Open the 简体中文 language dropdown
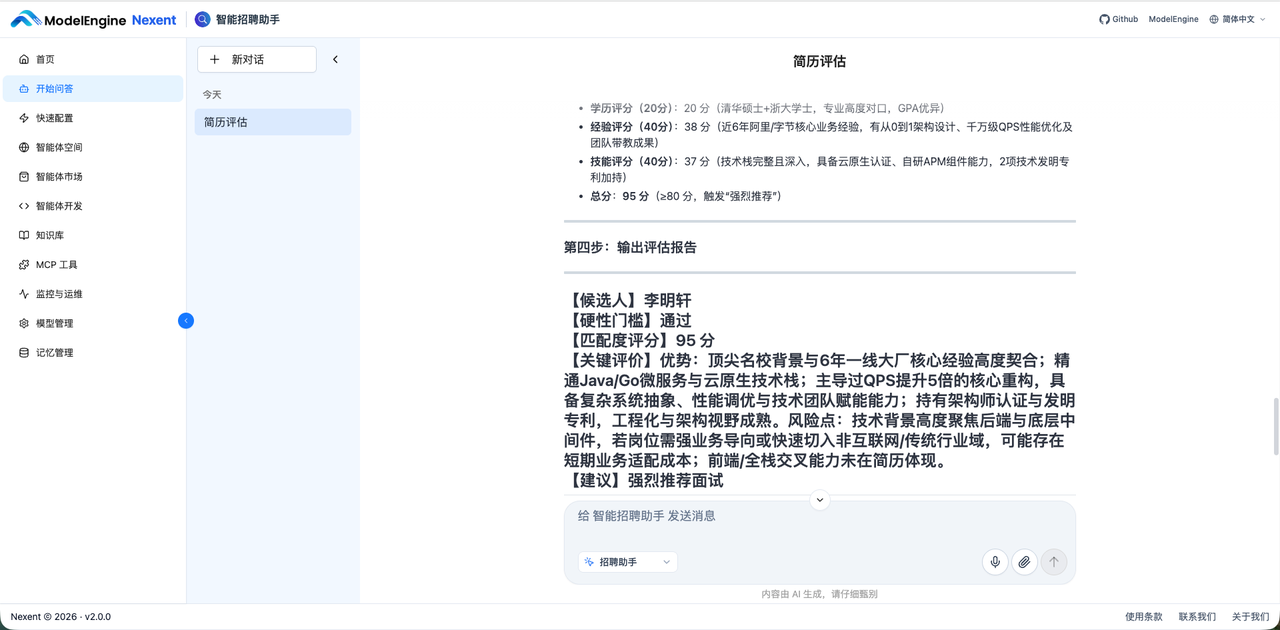Viewport: 1280px width, 630px height. (x=1236, y=18)
